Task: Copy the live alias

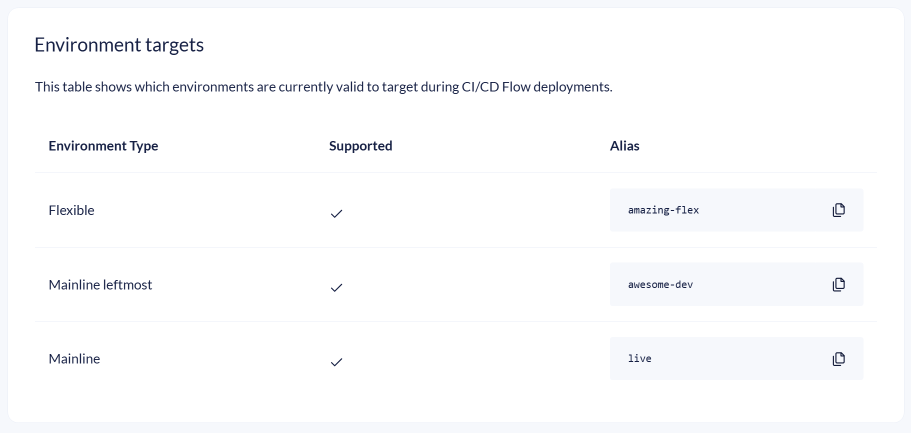Action: click(x=839, y=358)
